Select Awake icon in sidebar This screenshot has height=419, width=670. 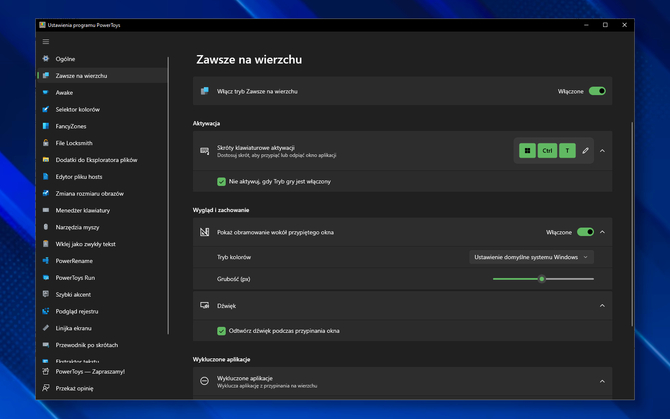(x=46, y=92)
